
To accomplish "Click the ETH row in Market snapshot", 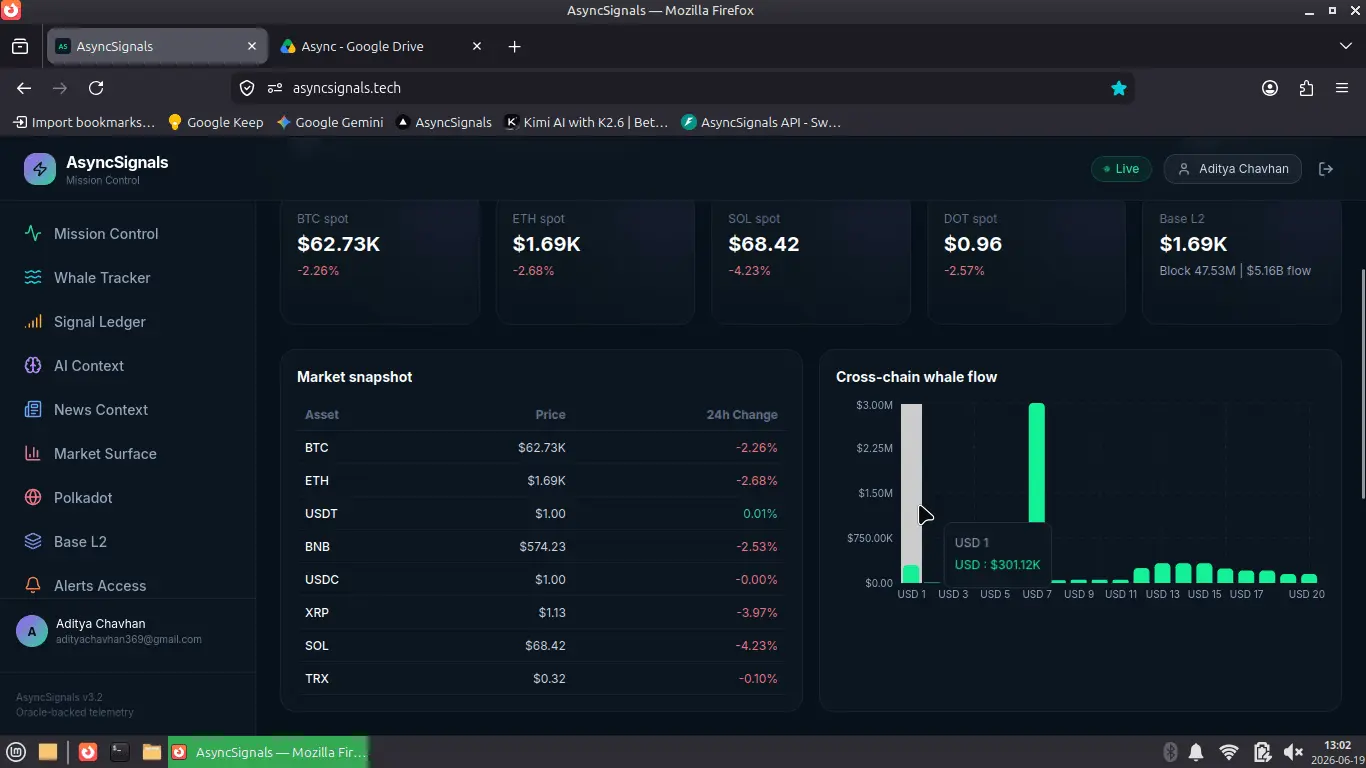I will click(x=541, y=481).
